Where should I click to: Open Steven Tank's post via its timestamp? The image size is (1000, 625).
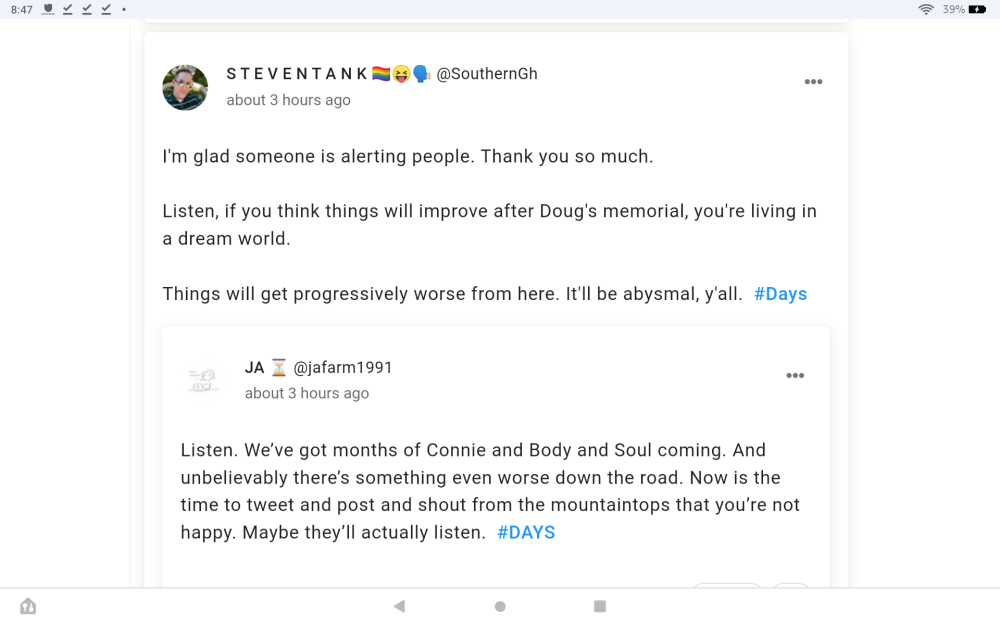click(x=288, y=99)
